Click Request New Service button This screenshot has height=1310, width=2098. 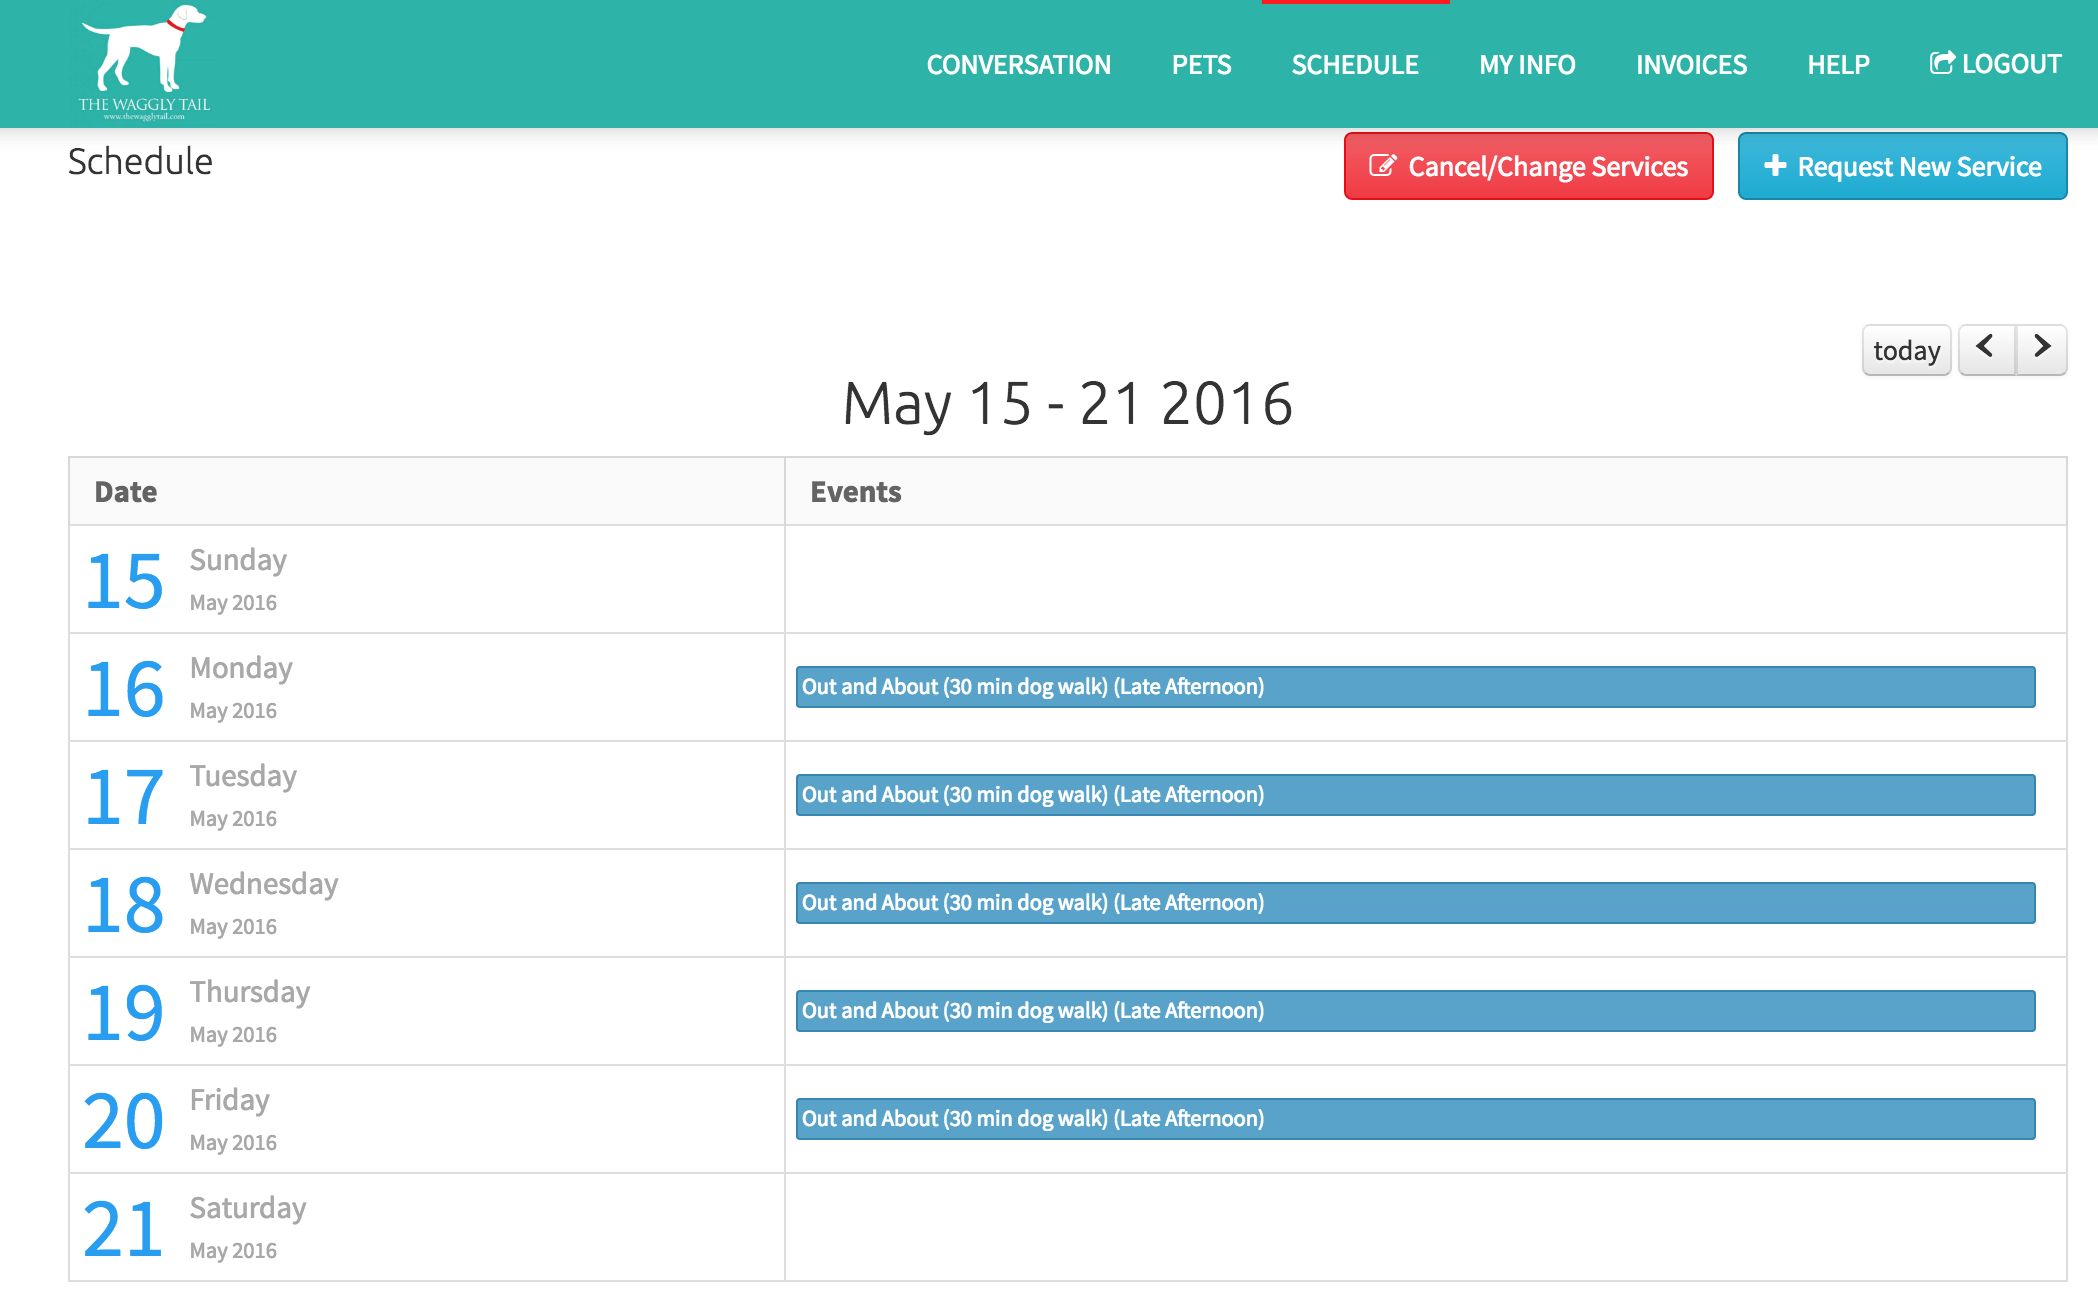(x=1902, y=166)
